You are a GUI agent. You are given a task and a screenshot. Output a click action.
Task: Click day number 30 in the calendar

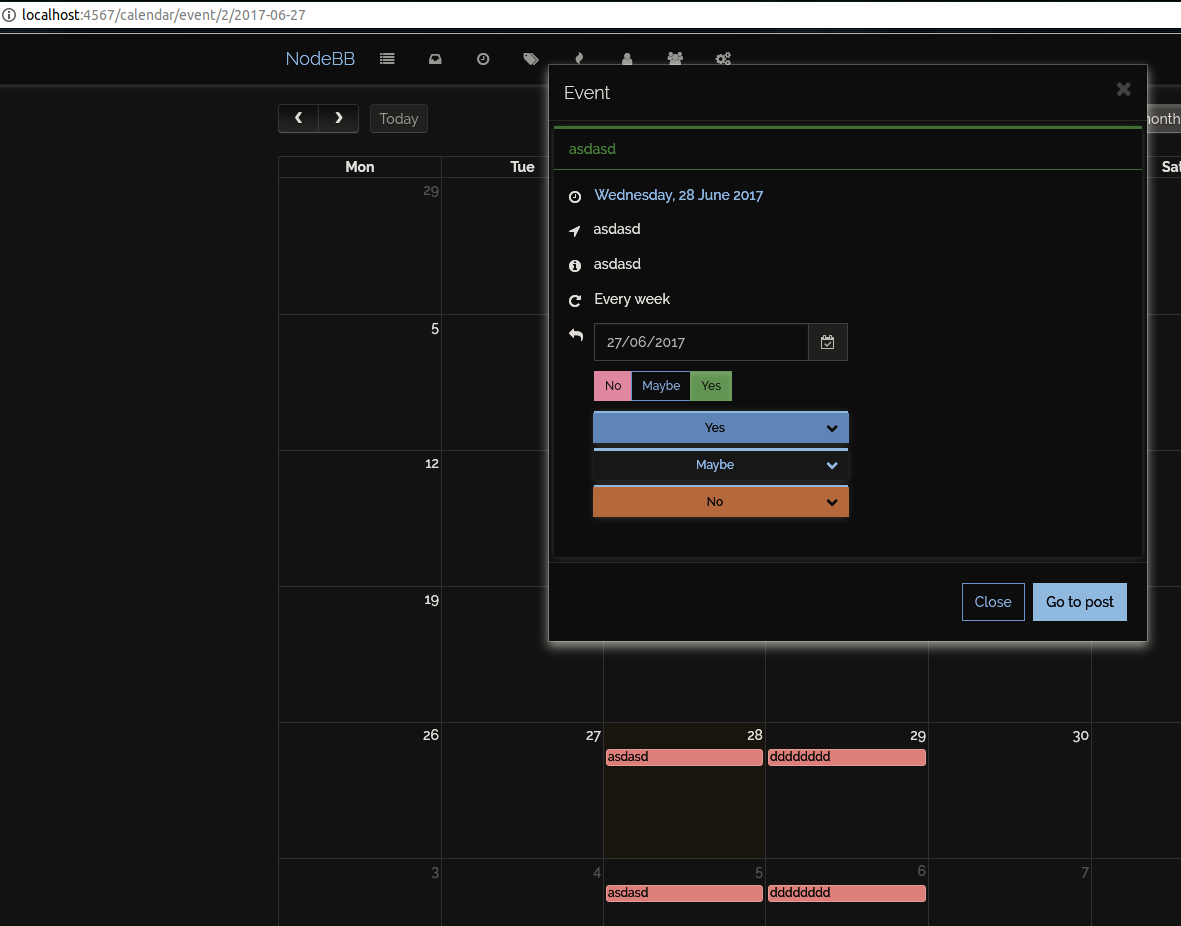(x=1080, y=736)
